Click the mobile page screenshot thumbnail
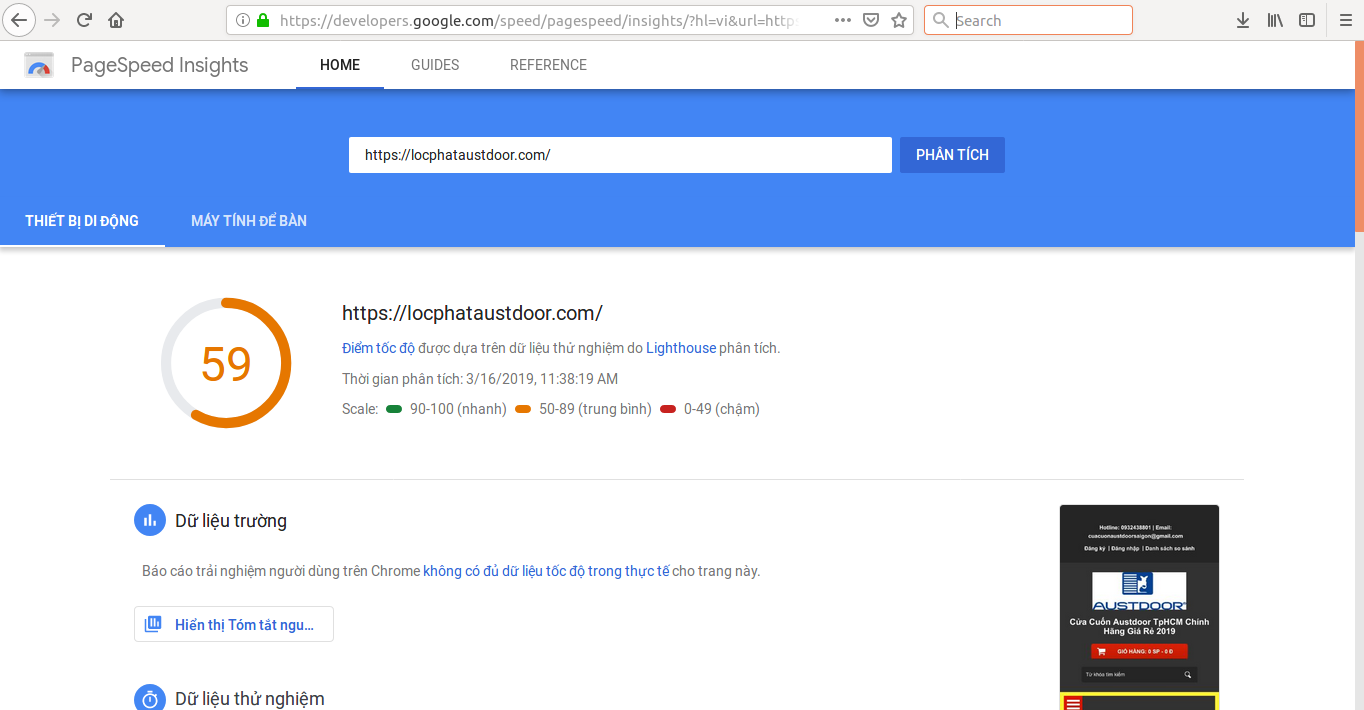Viewport: 1364px width, 710px height. pyautogui.click(x=1139, y=607)
